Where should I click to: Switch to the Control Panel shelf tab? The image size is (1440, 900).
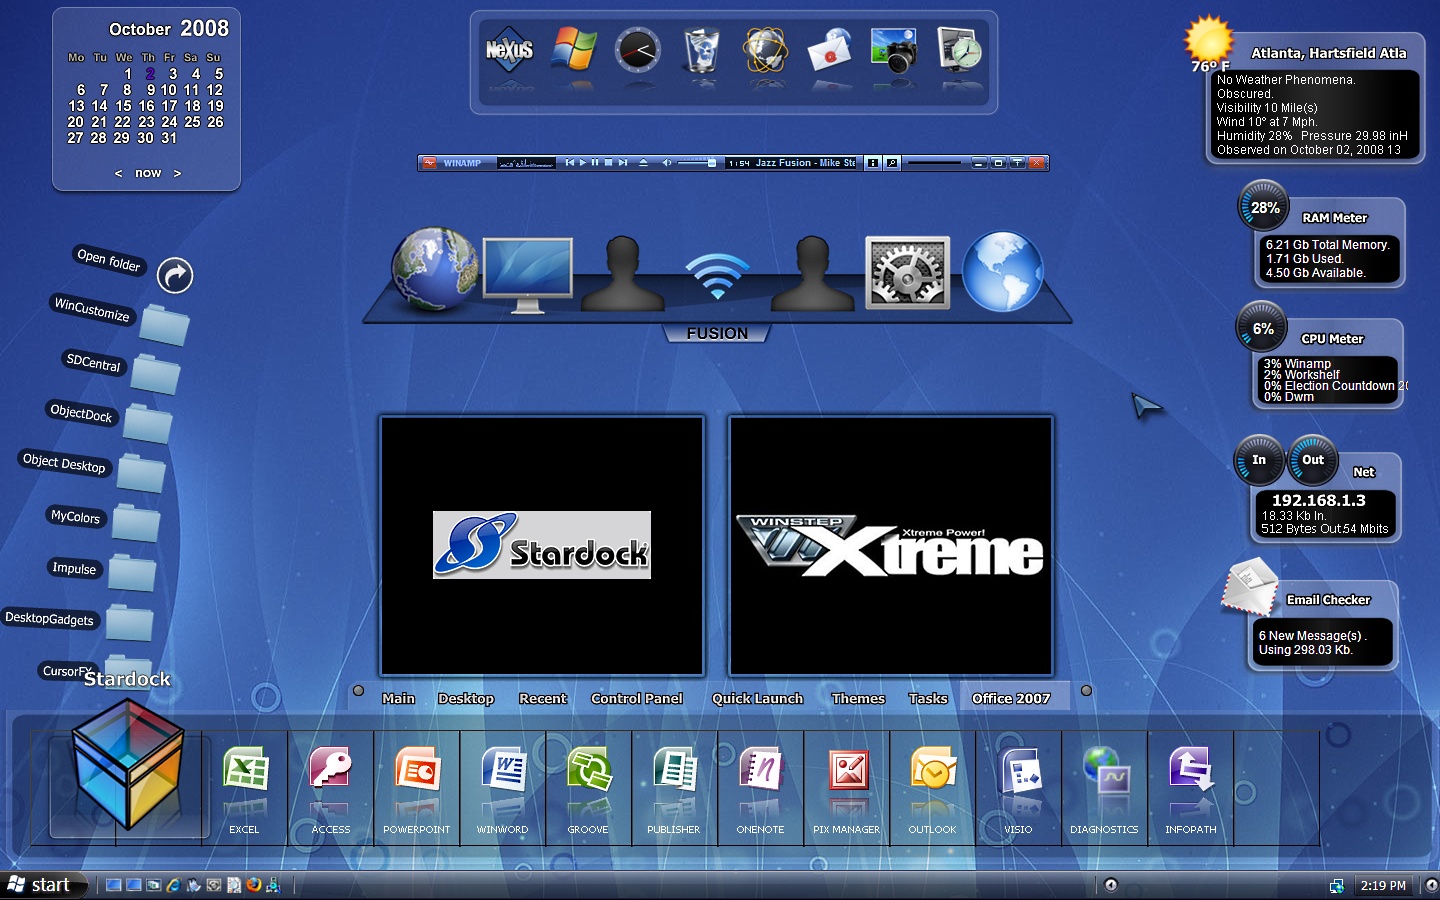637,698
